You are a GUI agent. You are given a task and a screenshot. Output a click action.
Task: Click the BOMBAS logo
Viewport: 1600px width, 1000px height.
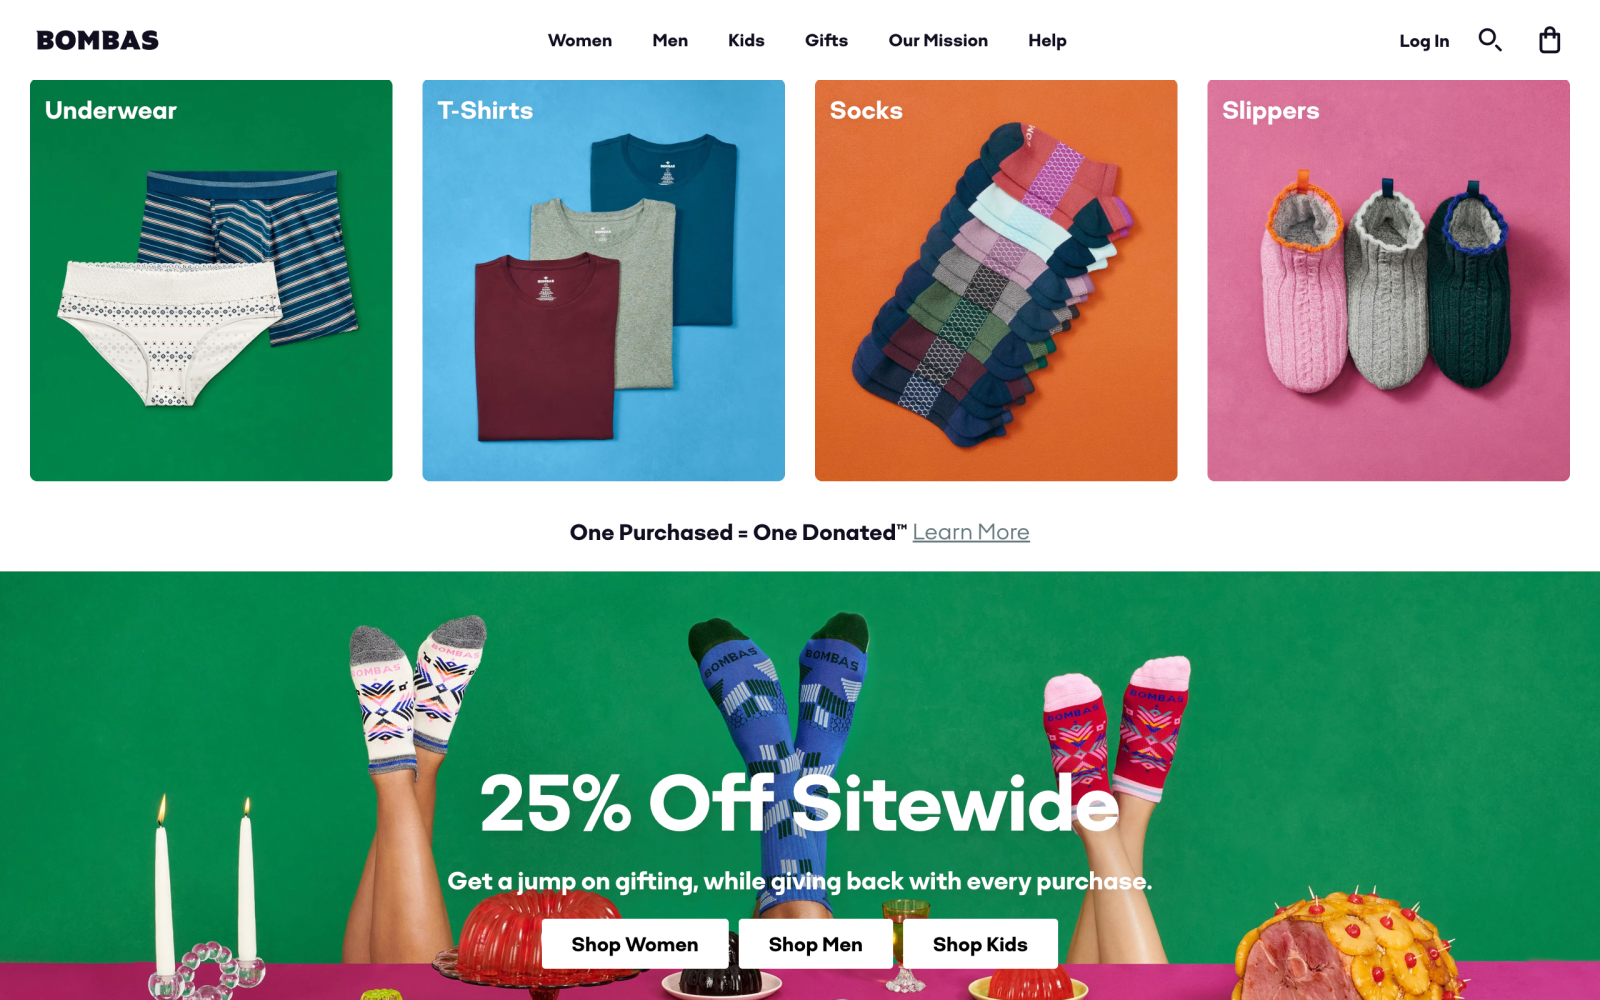98,40
